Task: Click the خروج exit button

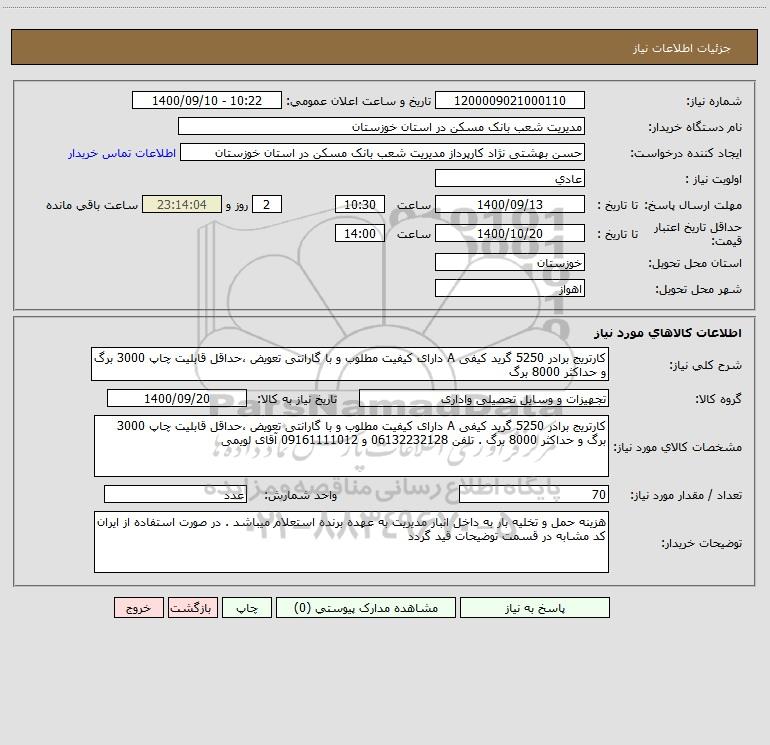Action: [x=138, y=607]
